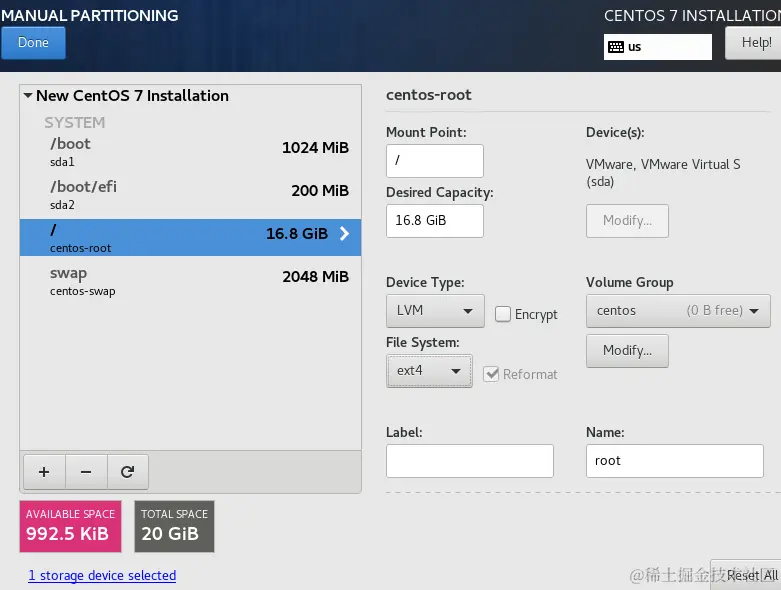Click the keyboard layout icon next to us
This screenshot has width=781, height=590.
tap(616, 47)
